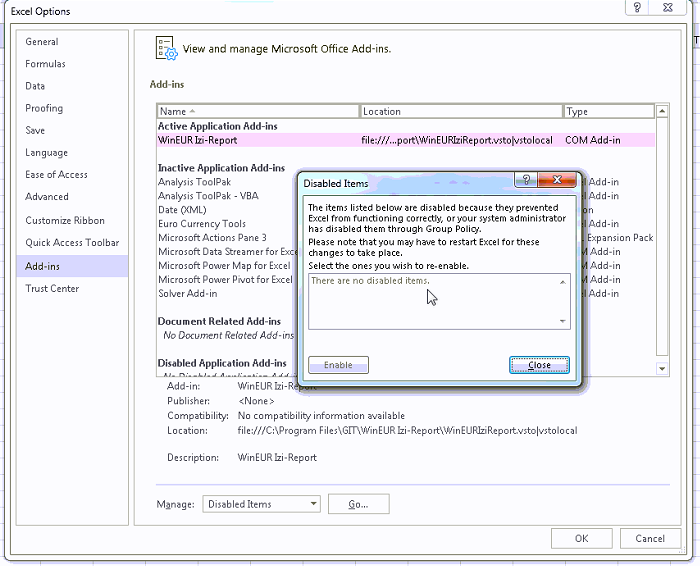Sort add-ins by the Type column header
Viewport: 700px width, 566px height.
tap(609, 112)
